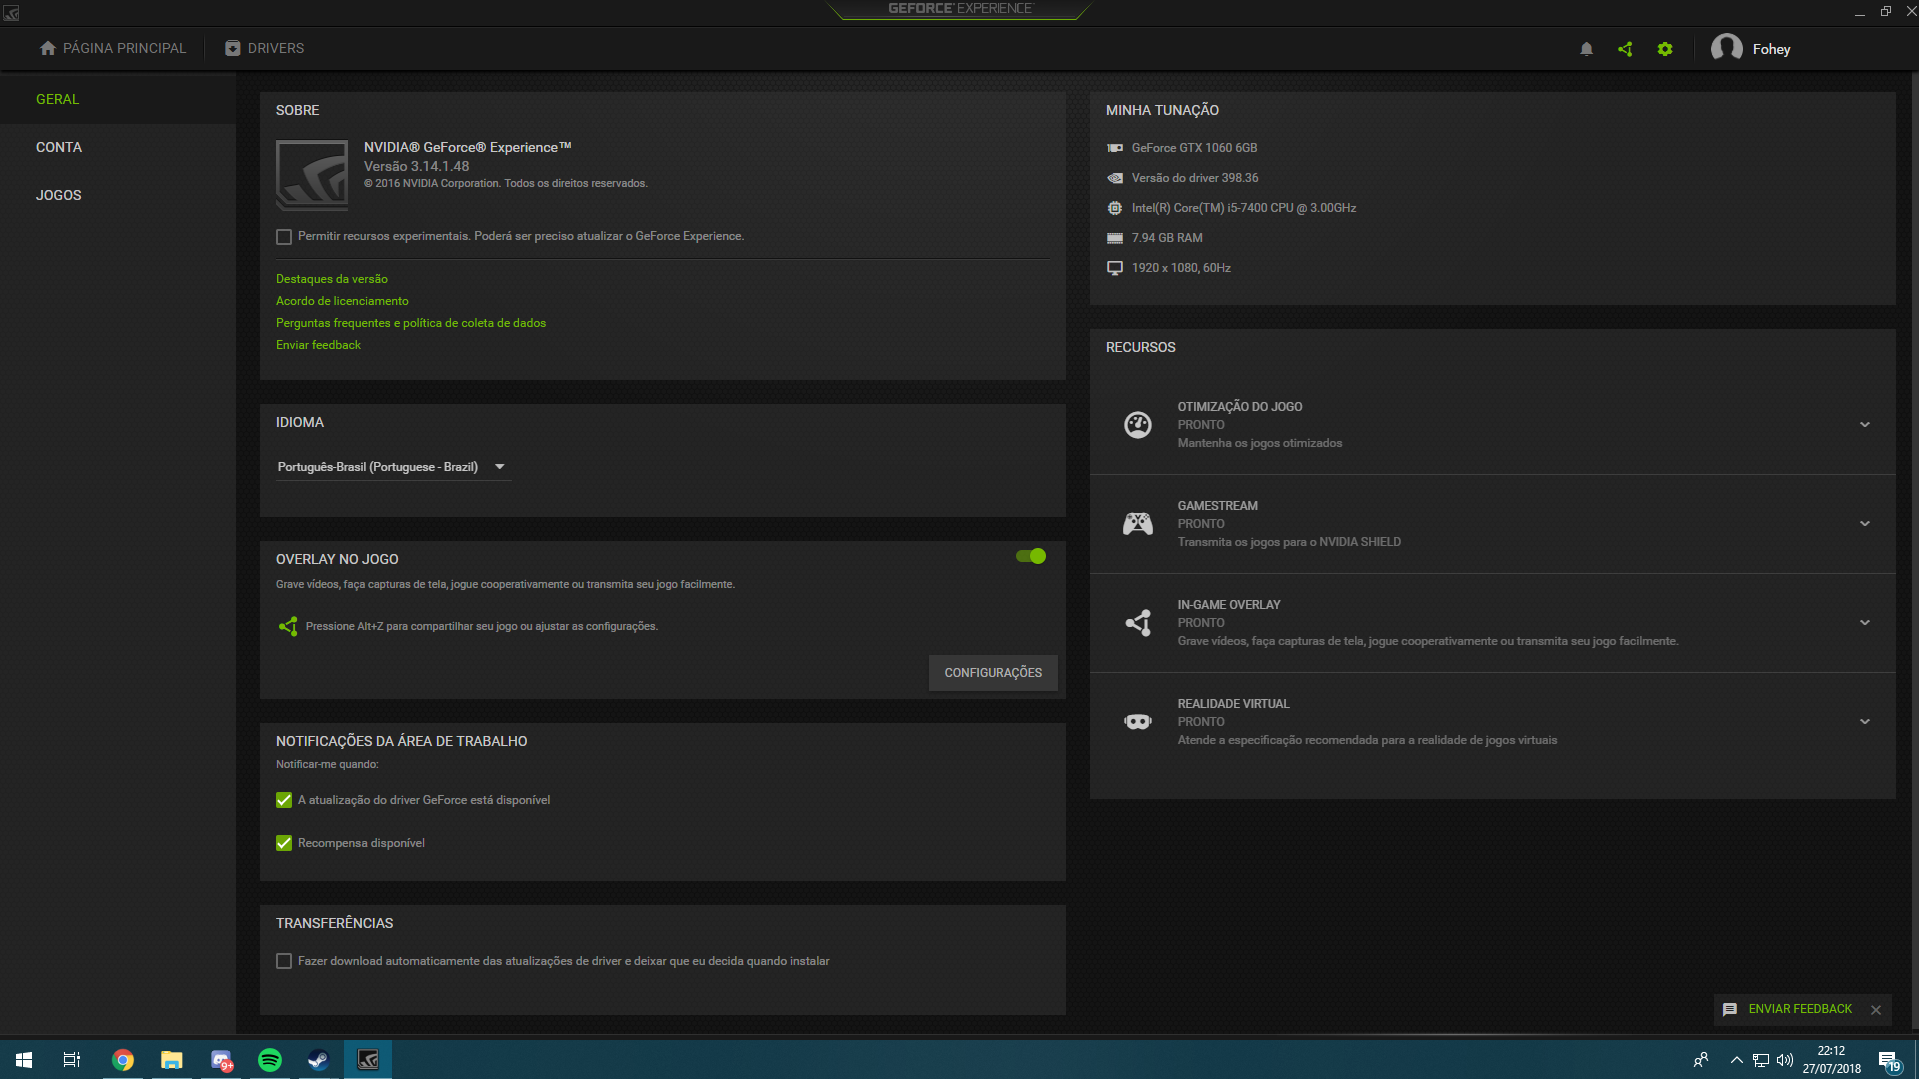Click the RAM module icon
Screen dimensions: 1919x1079
(x=1115, y=238)
